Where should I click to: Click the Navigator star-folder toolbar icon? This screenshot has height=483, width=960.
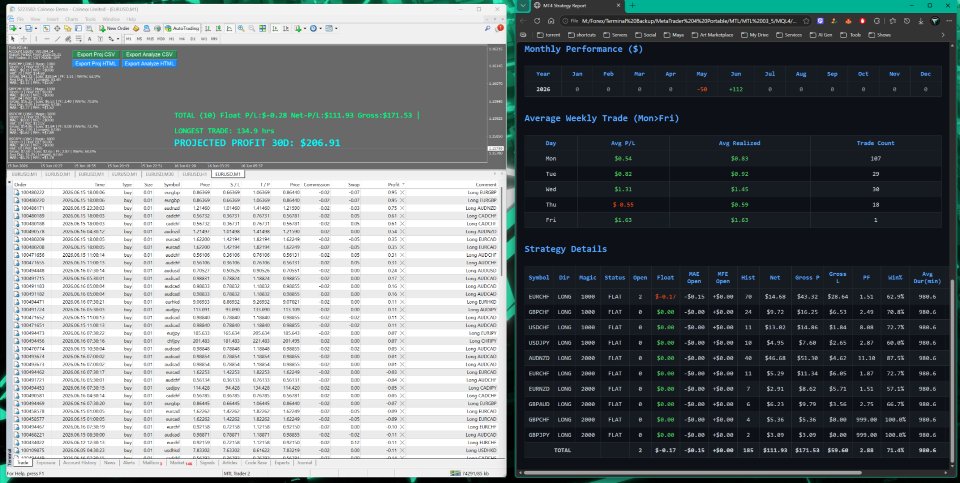68,28
